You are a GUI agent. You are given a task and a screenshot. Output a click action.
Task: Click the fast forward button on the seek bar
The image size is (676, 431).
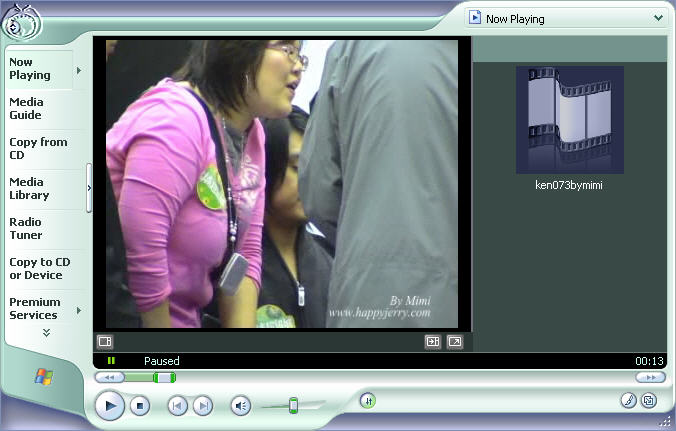(651, 378)
